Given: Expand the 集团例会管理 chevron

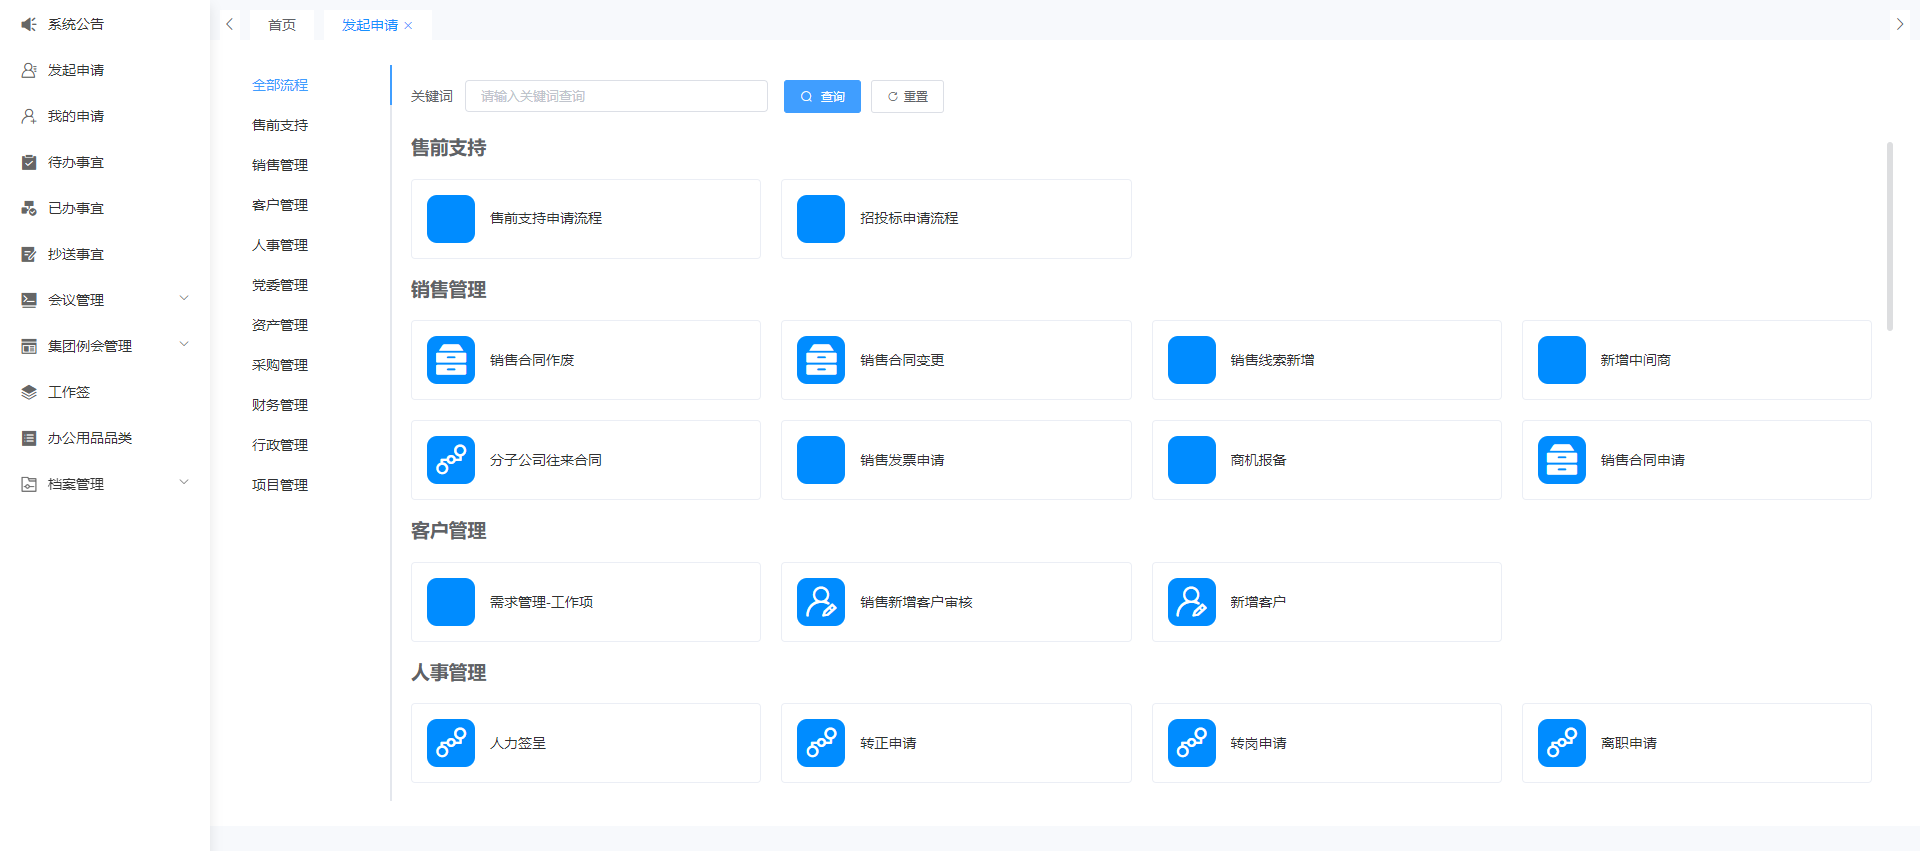Looking at the screenshot, I should (x=184, y=345).
